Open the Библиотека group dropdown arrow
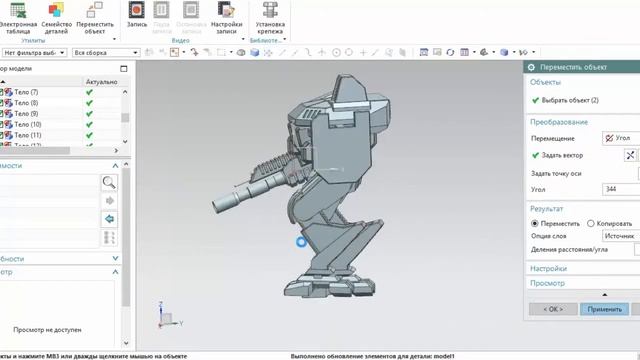 pyautogui.click(x=284, y=40)
